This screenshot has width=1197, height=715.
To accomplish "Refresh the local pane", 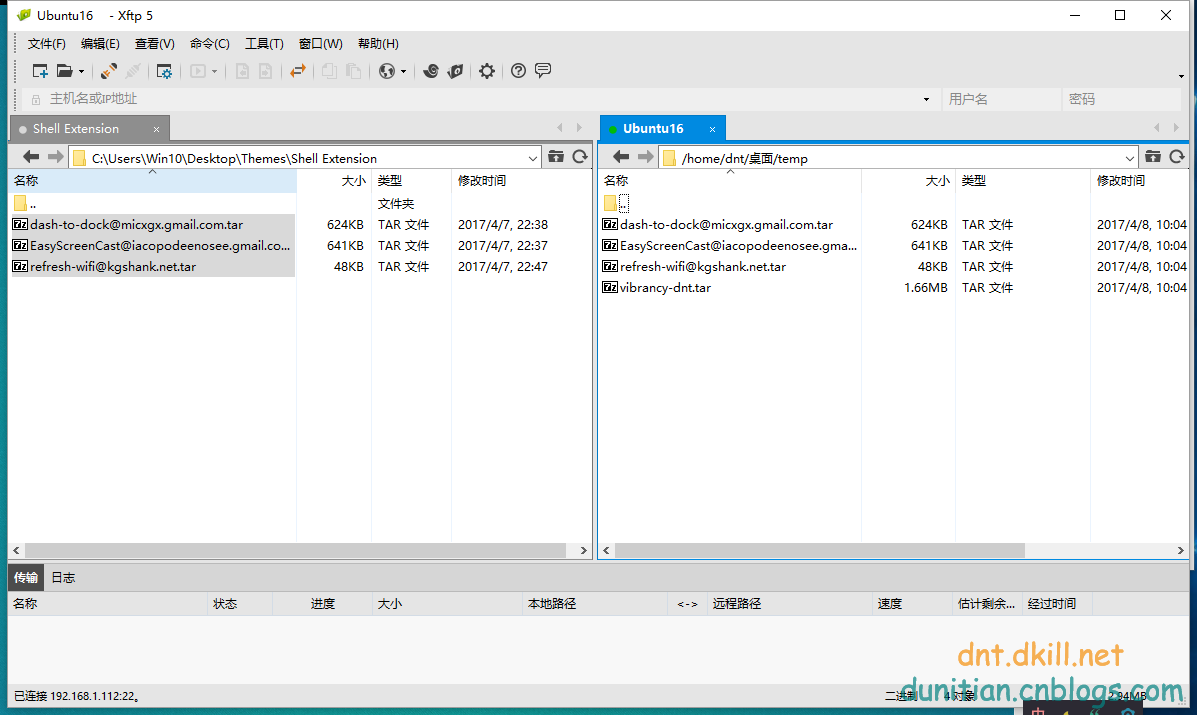I will pyautogui.click(x=580, y=156).
